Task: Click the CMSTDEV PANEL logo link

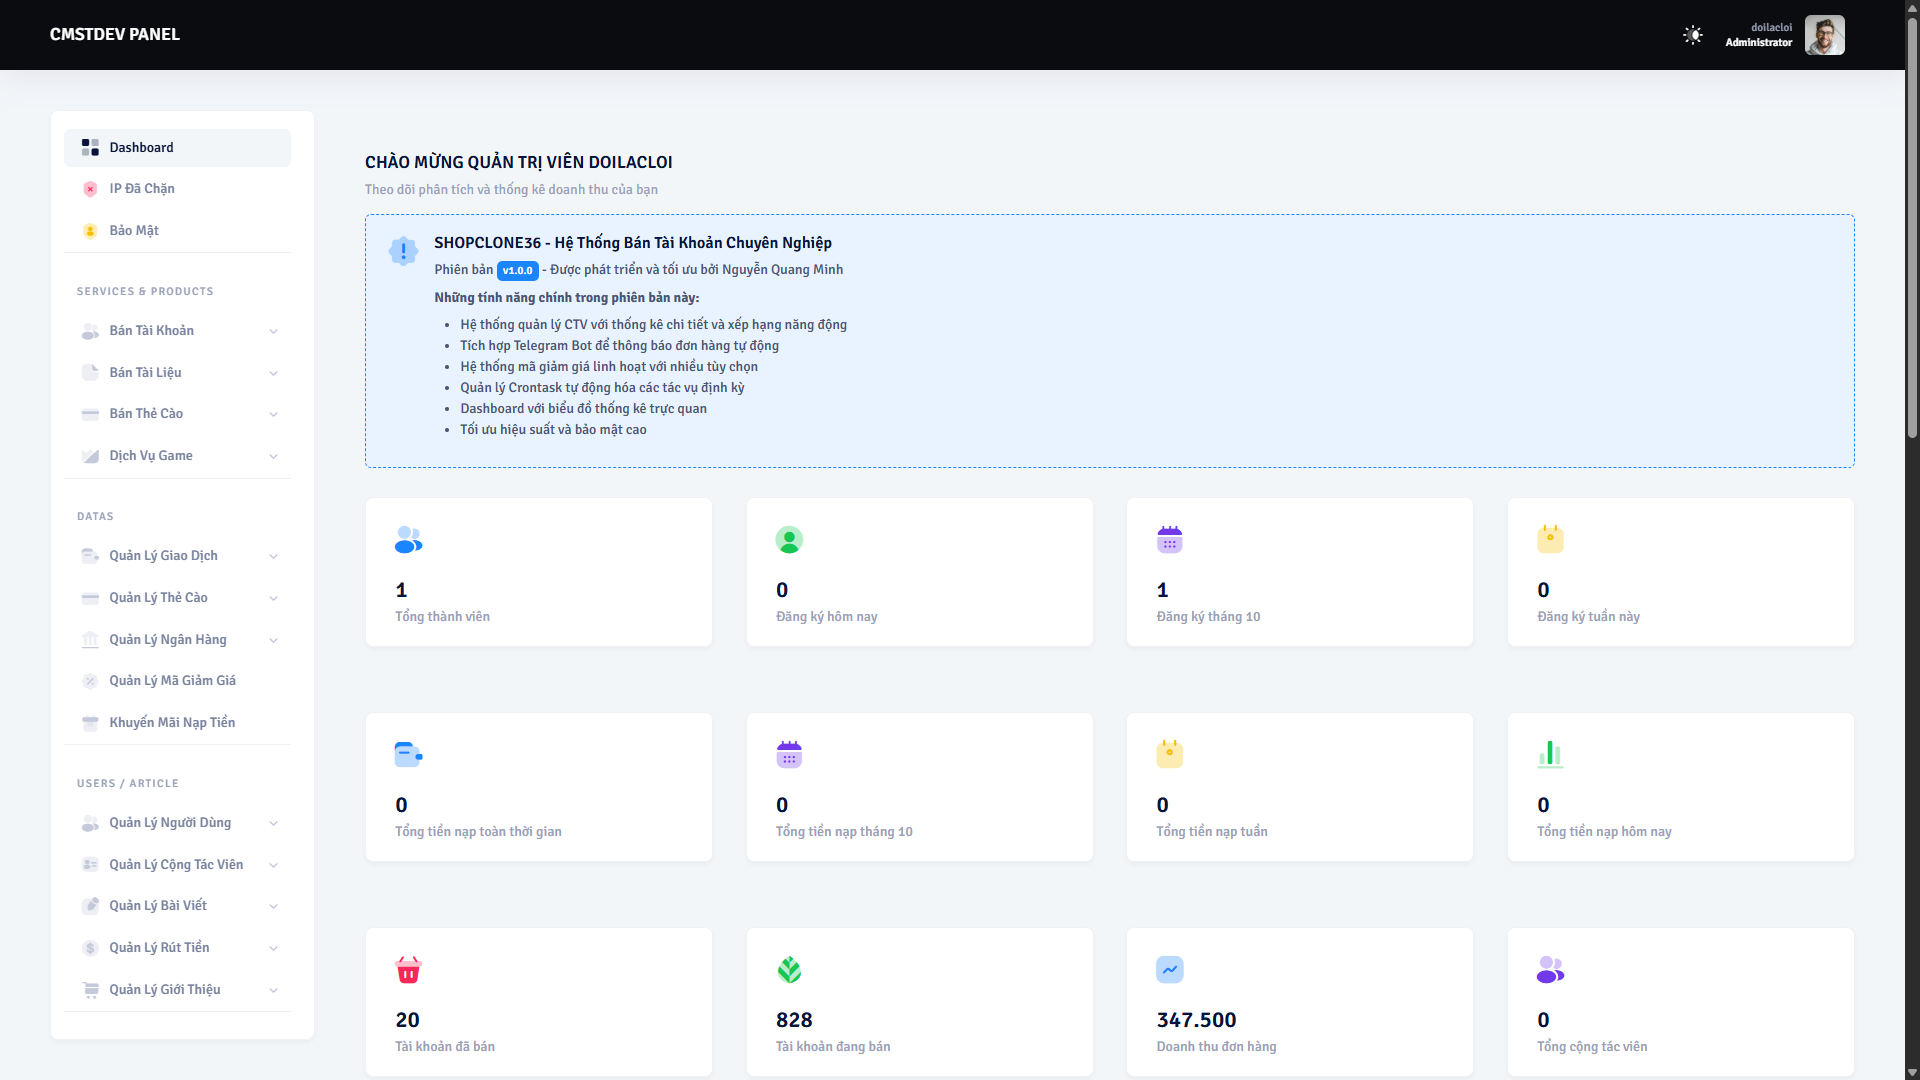Action: 115,34
